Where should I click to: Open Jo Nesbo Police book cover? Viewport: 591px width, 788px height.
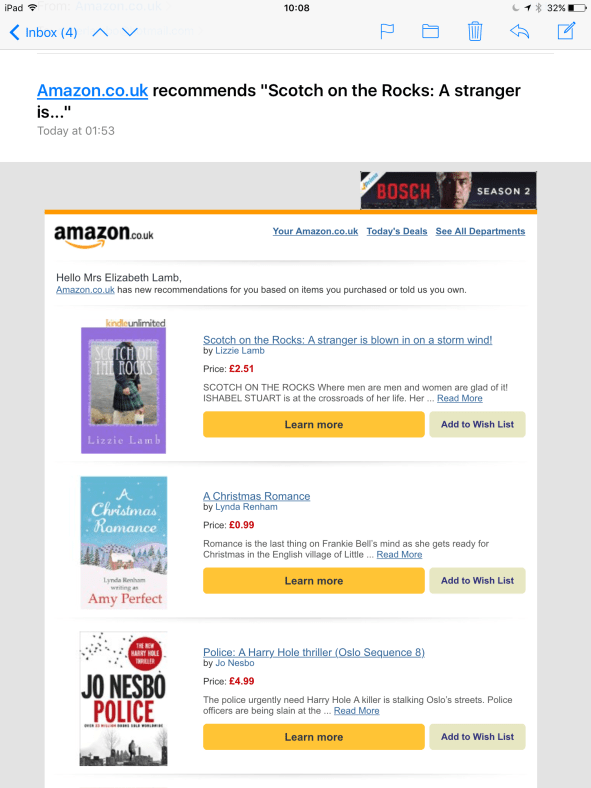click(124, 699)
